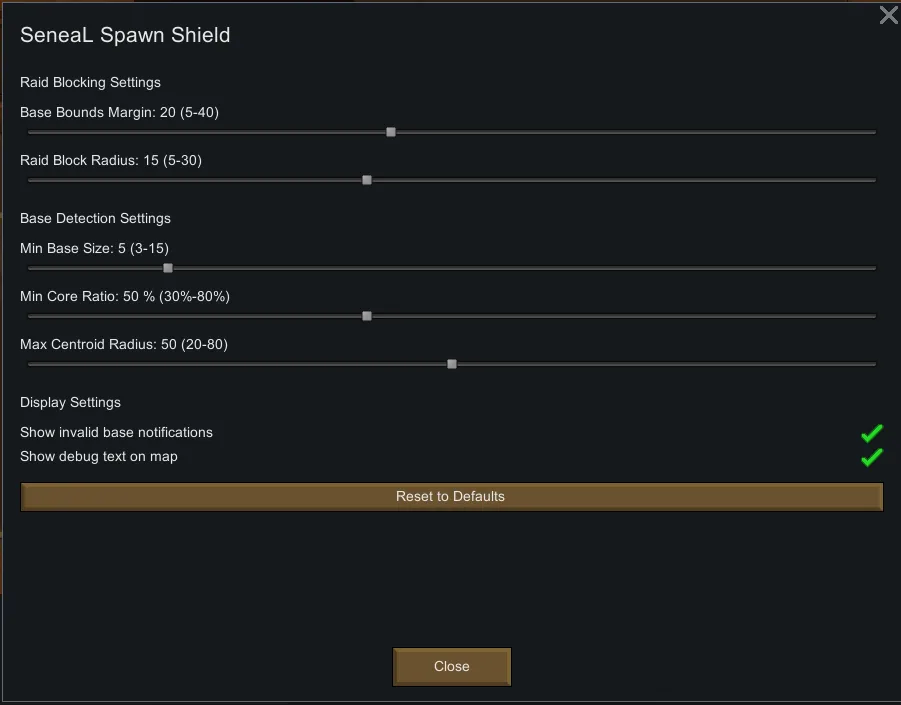901x705 pixels.
Task: Click the 'Show invalid base notifications' label
Action: pyautogui.click(x=116, y=432)
